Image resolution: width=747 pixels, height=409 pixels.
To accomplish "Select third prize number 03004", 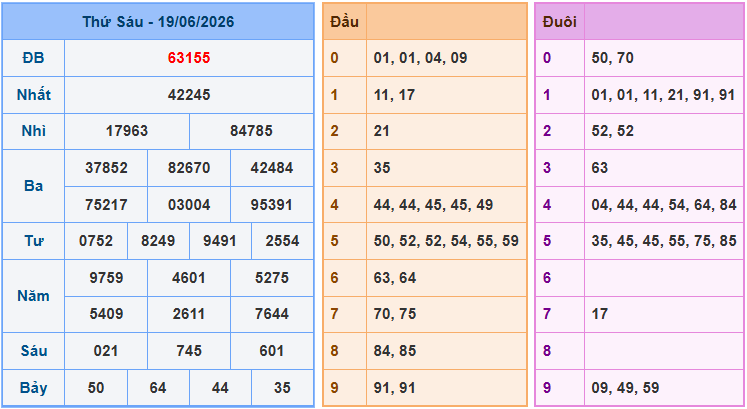I will pyautogui.click(x=189, y=205).
